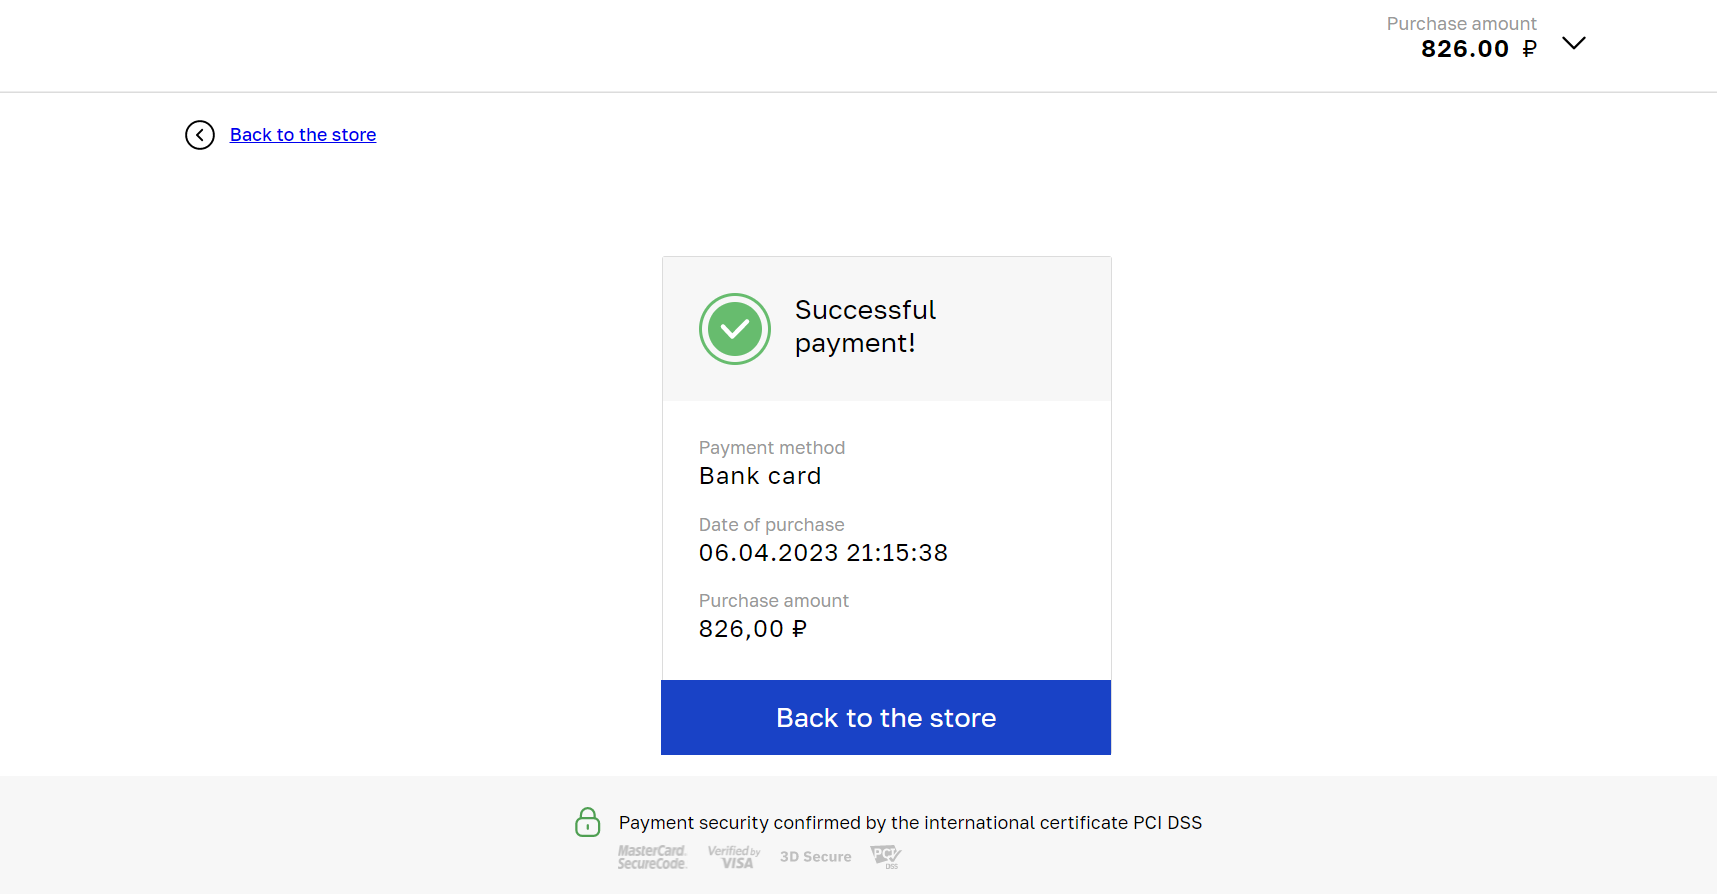The height and width of the screenshot is (894, 1717).
Task: Click the Bank card payment method value
Action: (760, 476)
